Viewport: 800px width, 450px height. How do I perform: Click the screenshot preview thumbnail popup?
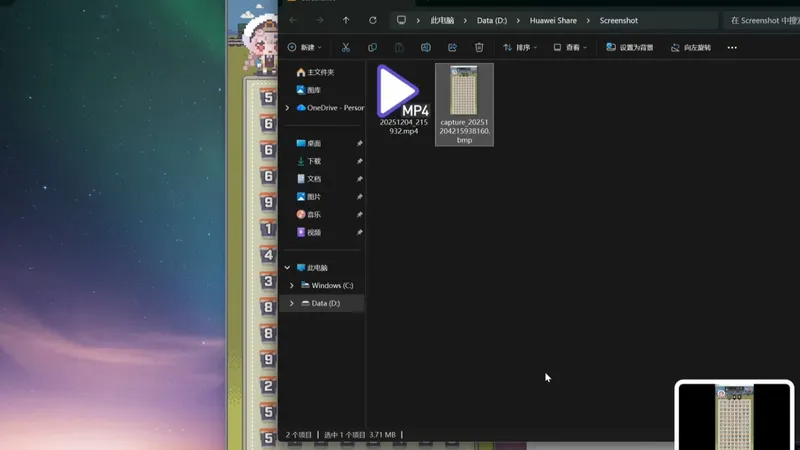pyautogui.click(x=734, y=415)
